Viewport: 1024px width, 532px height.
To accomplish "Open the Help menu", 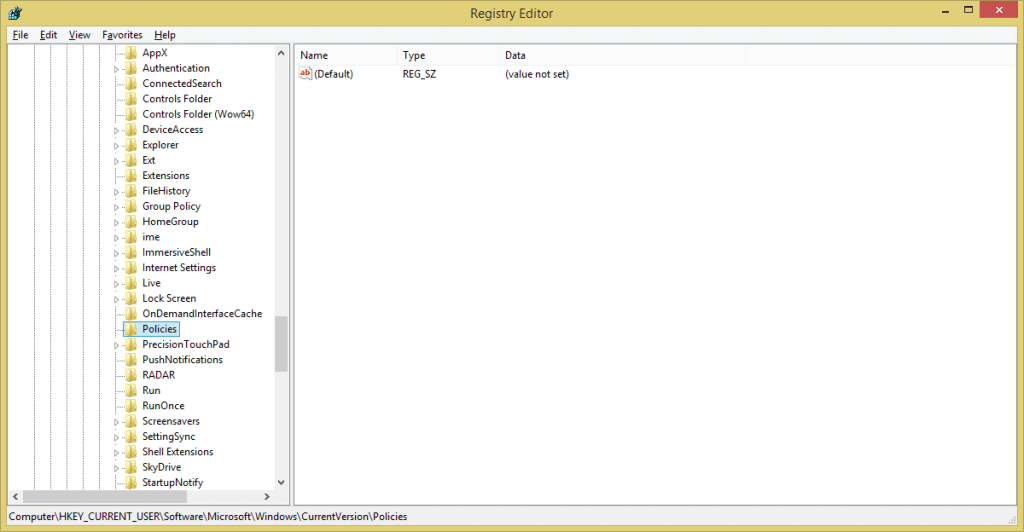I will (x=165, y=35).
